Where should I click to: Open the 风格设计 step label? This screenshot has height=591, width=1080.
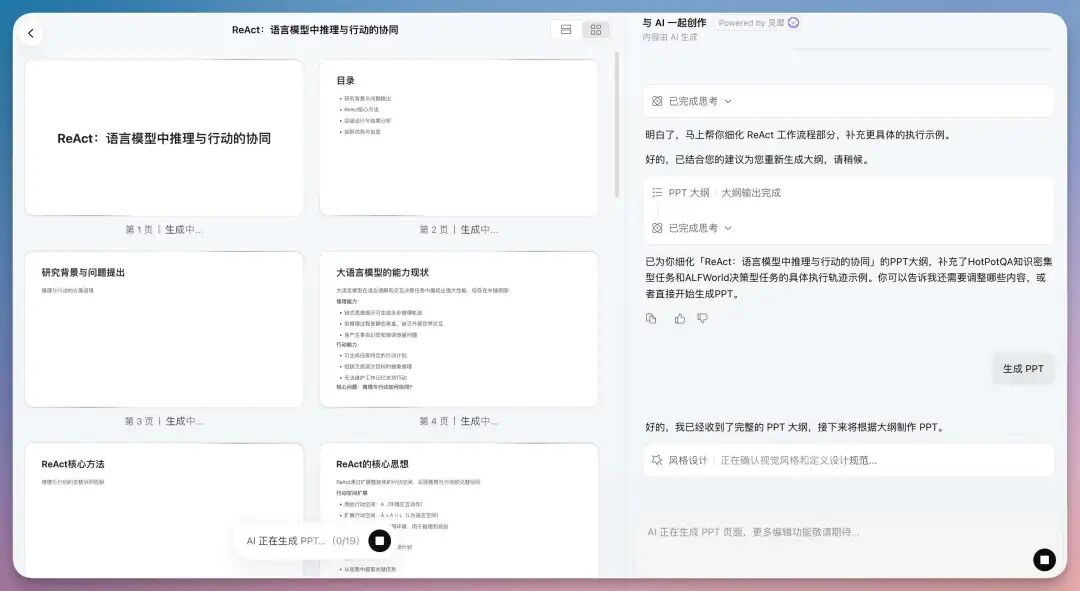(687, 460)
